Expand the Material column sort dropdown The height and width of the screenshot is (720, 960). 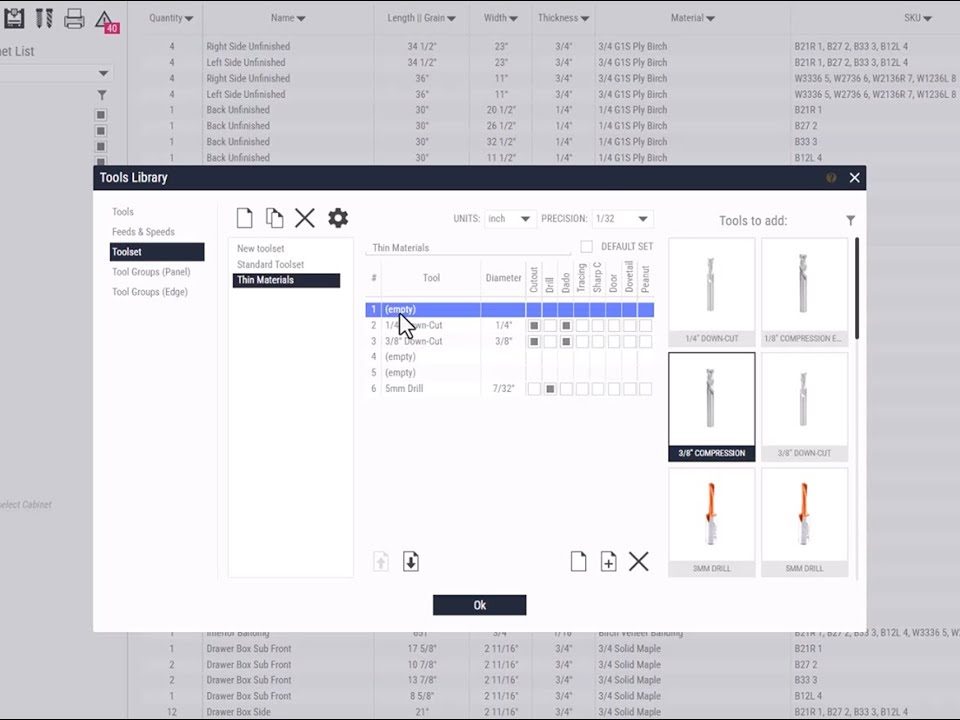pyautogui.click(x=710, y=18)
